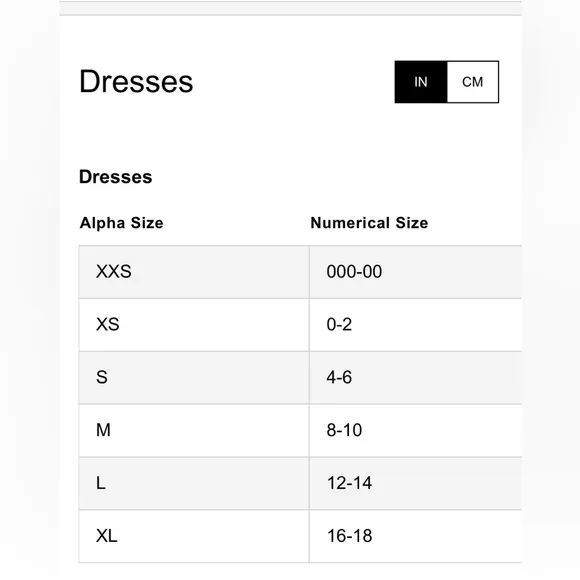Click the gray divider bar at top

click(291, 8)
